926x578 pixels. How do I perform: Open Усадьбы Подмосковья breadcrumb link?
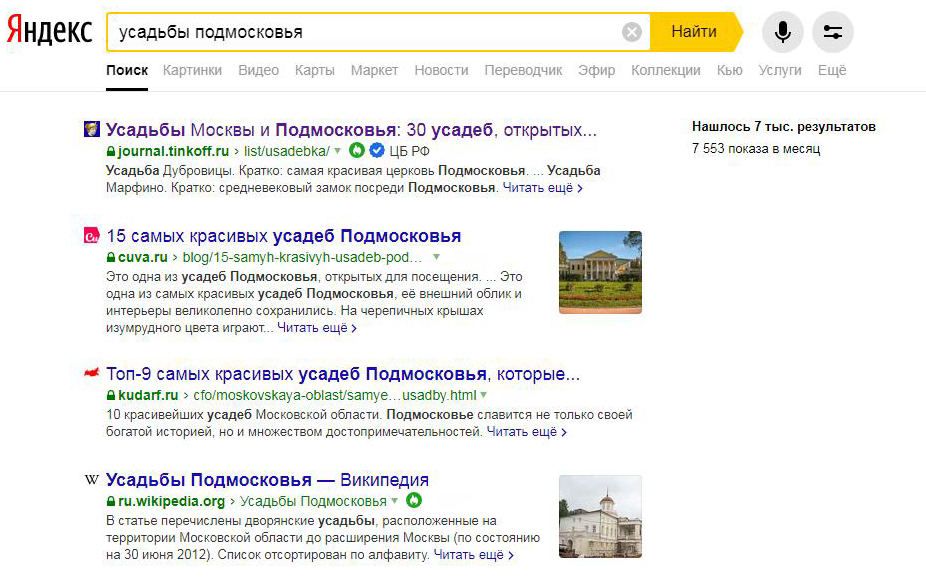point(313,501)
